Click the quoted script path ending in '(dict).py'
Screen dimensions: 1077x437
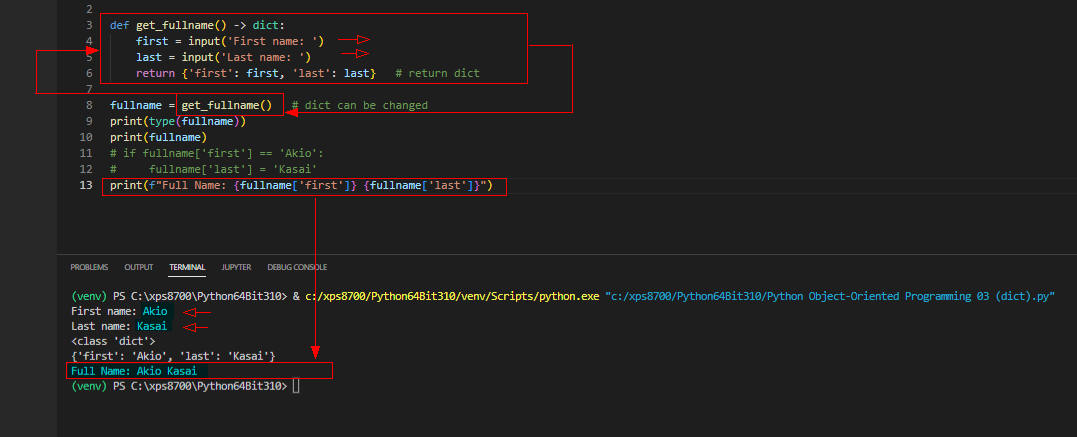pyautogui.click(x=830, y=296)
